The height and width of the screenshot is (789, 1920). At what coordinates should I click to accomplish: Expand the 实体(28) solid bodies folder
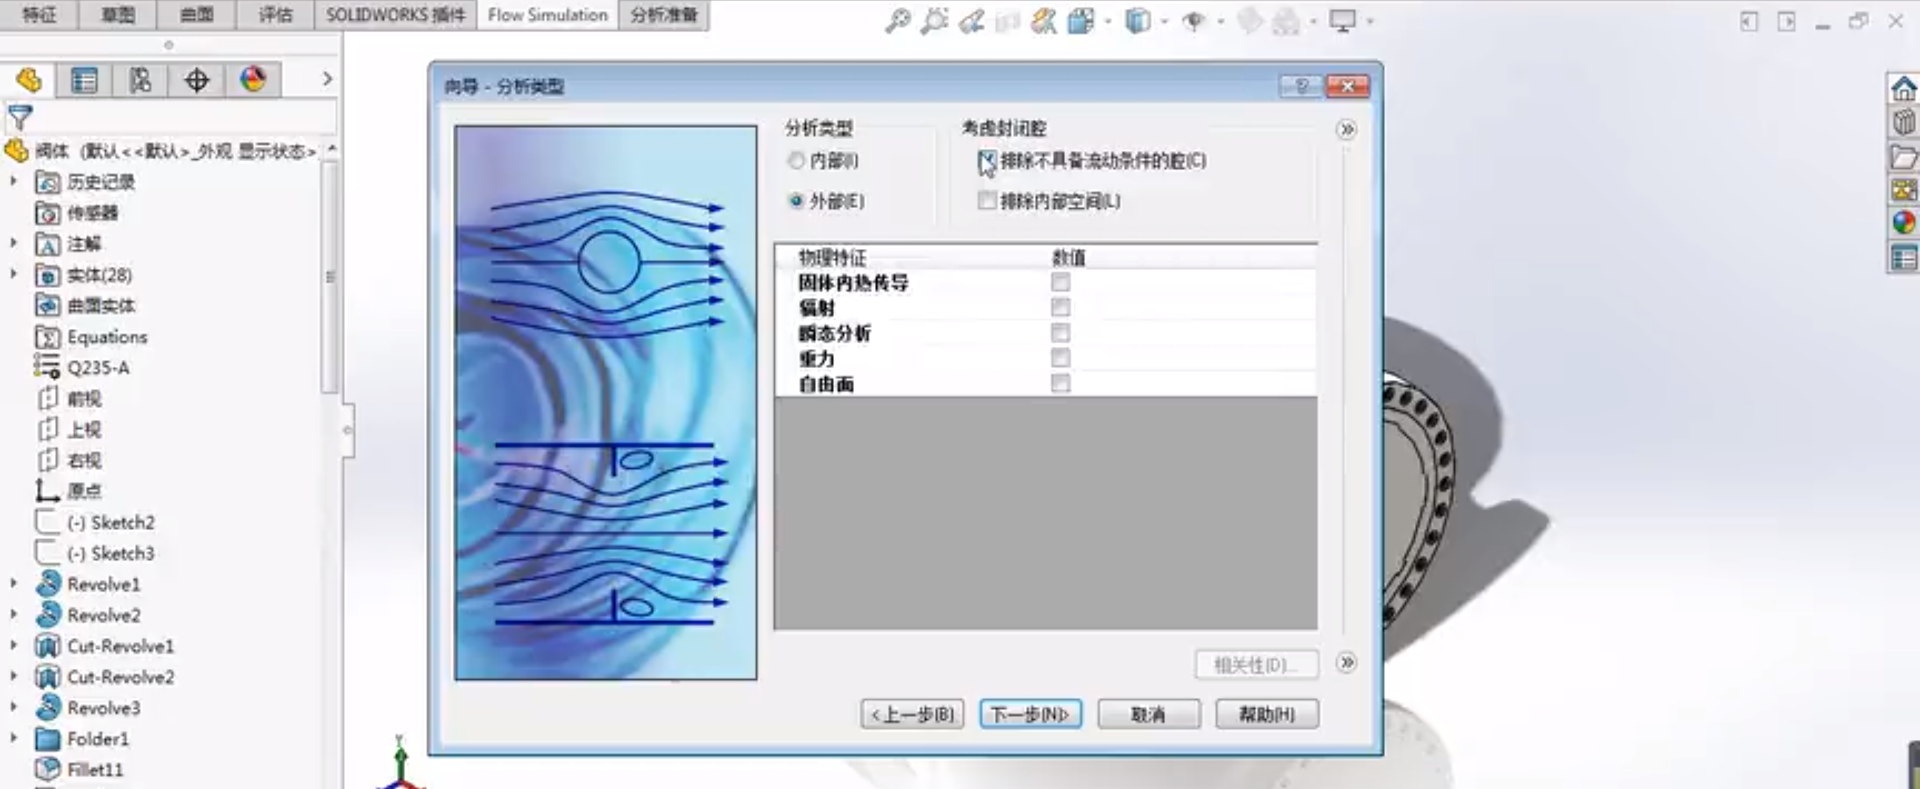coord(14,274)
